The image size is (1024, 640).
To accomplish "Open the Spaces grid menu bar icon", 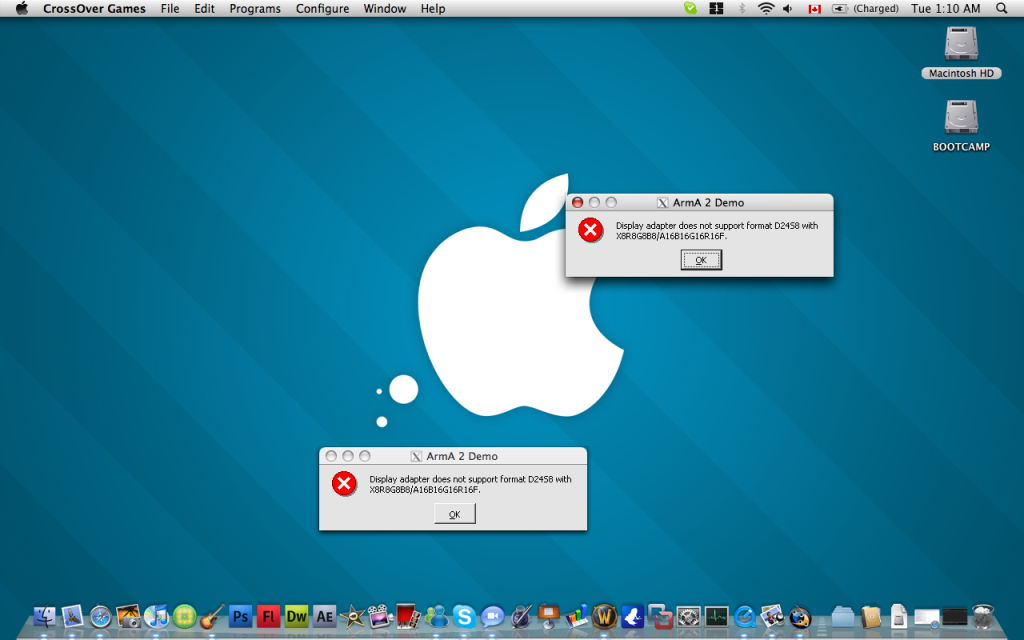I will pyautogui.click(x=716, y=8).
